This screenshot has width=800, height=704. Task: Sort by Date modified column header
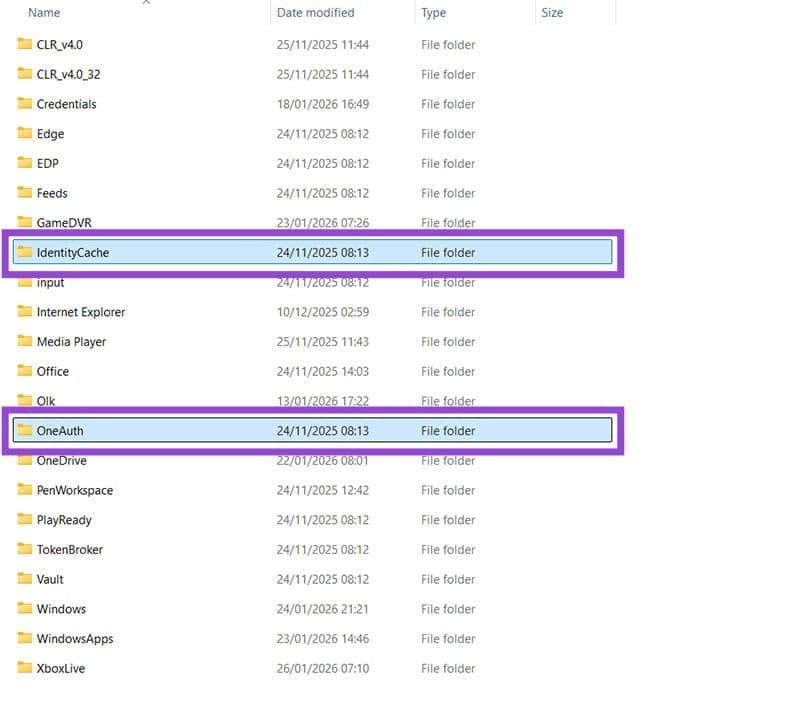pyautogui.click(x=315, y=13)
